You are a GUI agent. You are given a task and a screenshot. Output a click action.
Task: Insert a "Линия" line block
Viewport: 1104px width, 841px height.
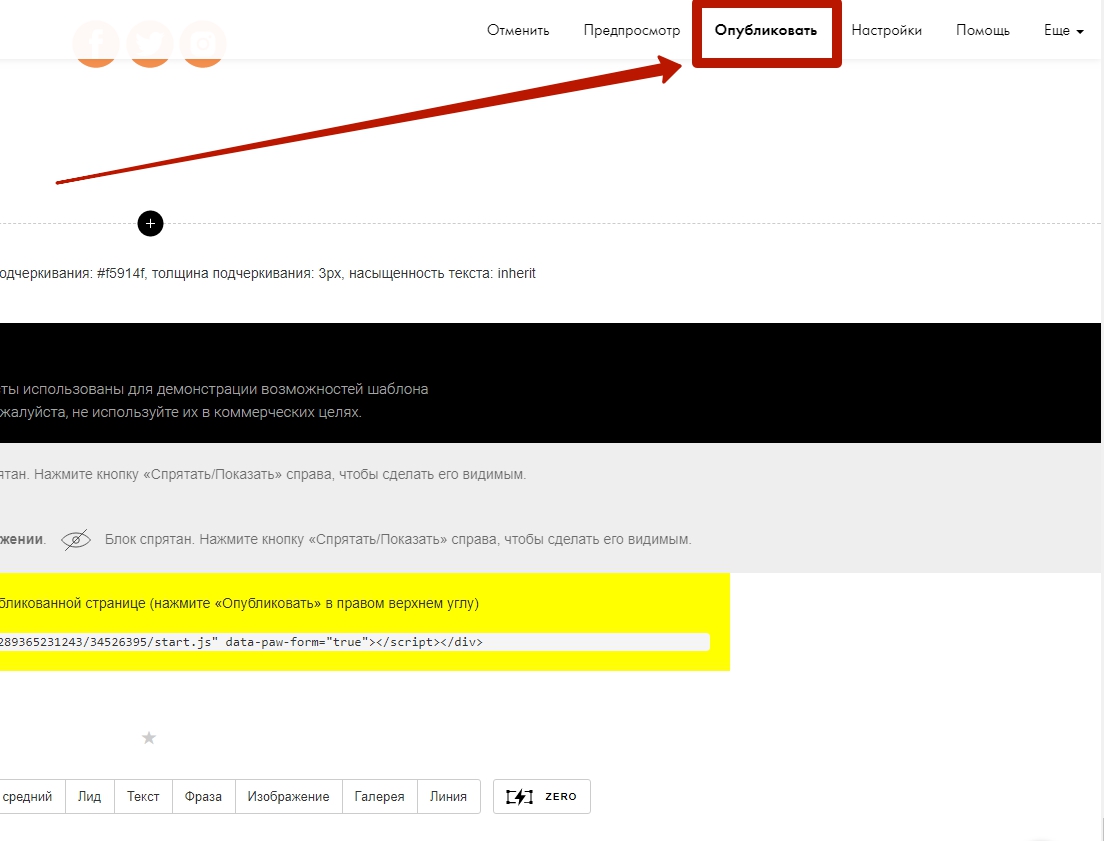[448, 797]
